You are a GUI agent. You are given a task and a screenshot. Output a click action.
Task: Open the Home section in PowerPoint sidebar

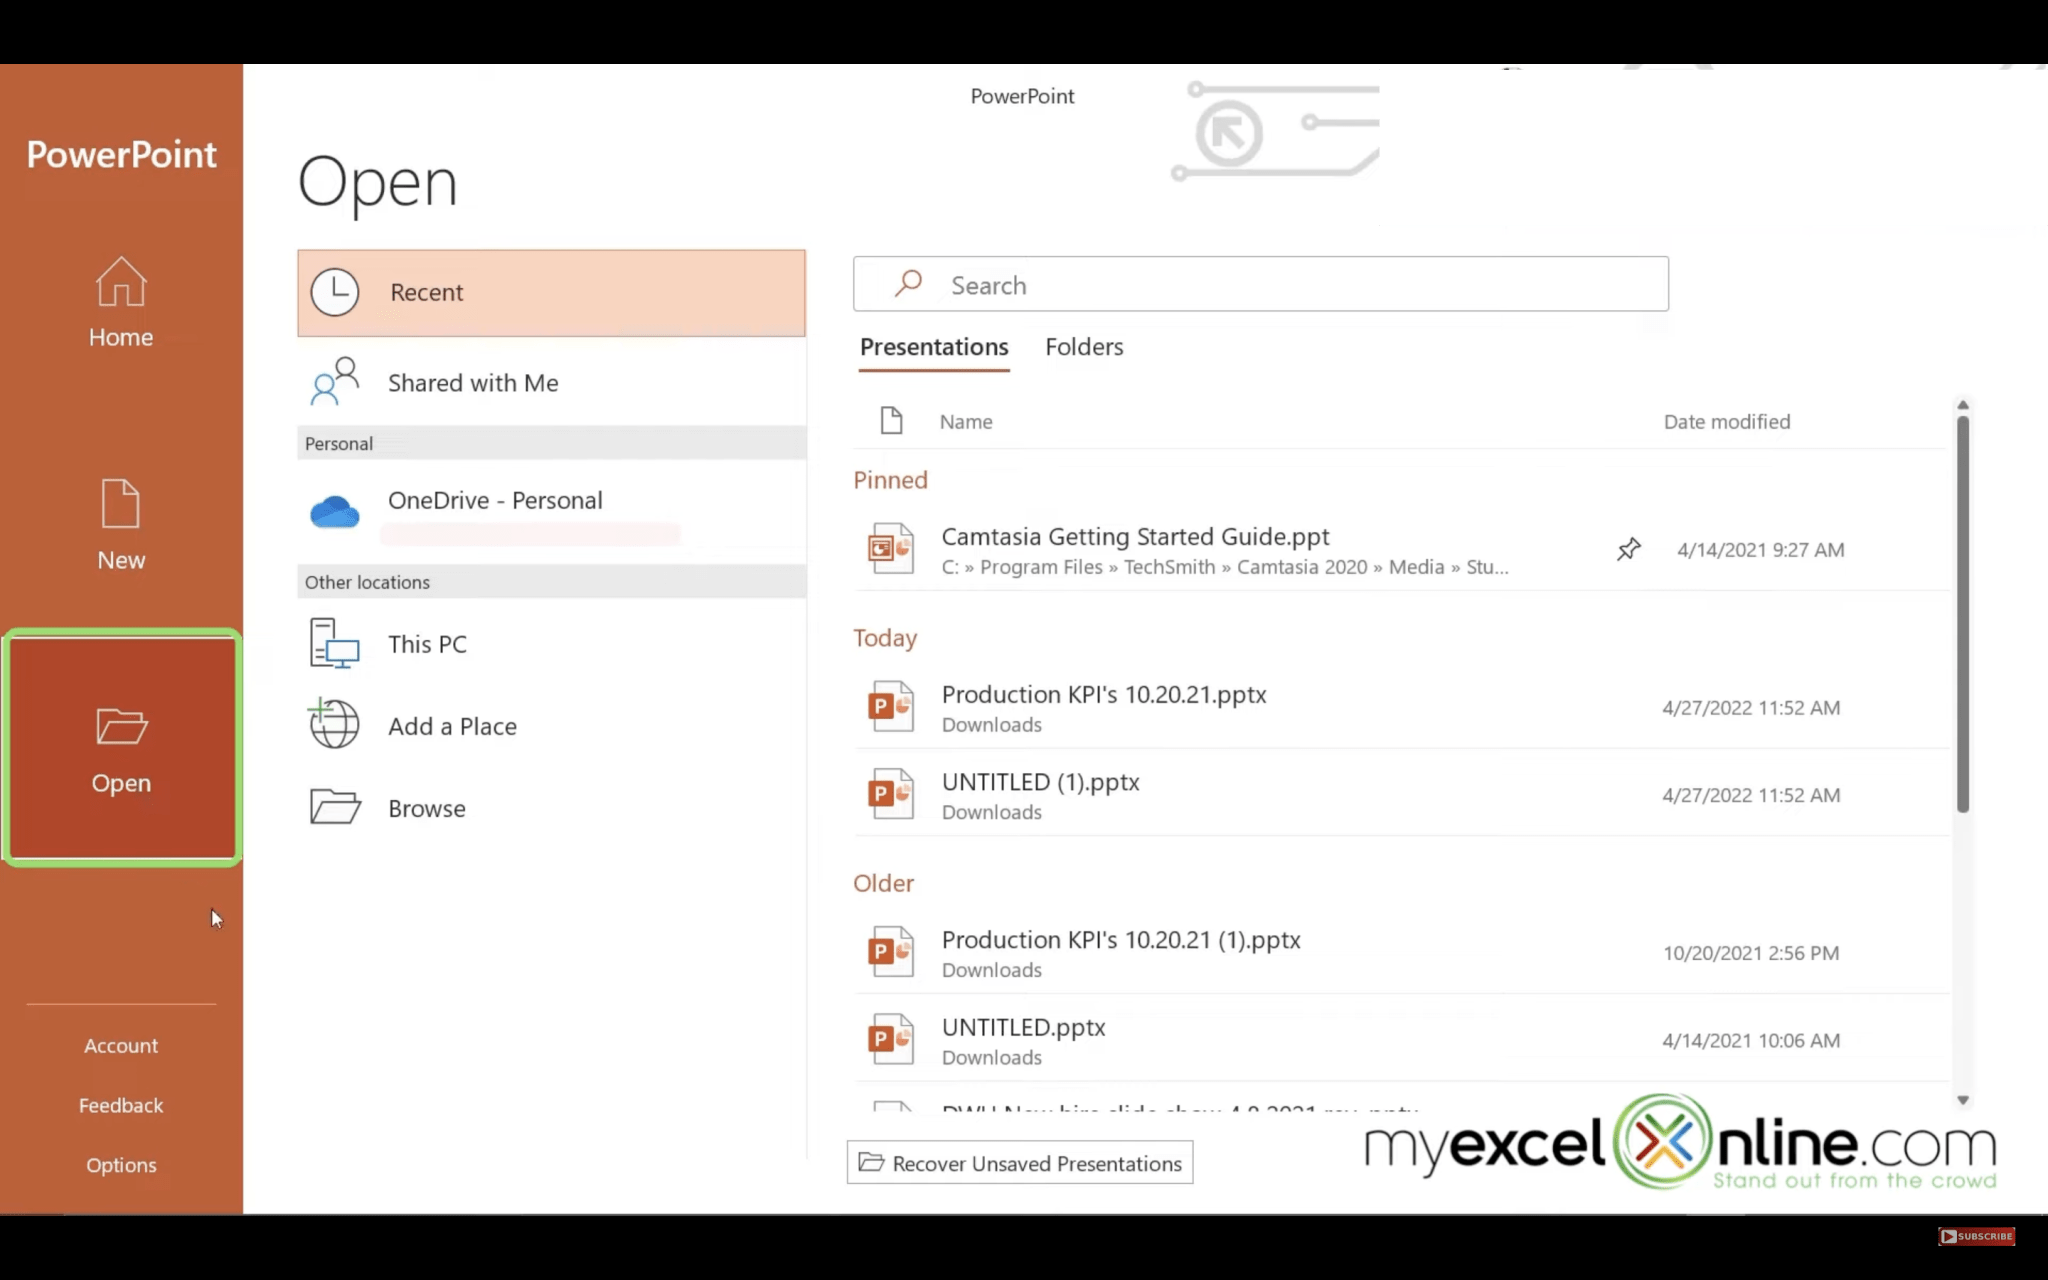coord(120,300)
